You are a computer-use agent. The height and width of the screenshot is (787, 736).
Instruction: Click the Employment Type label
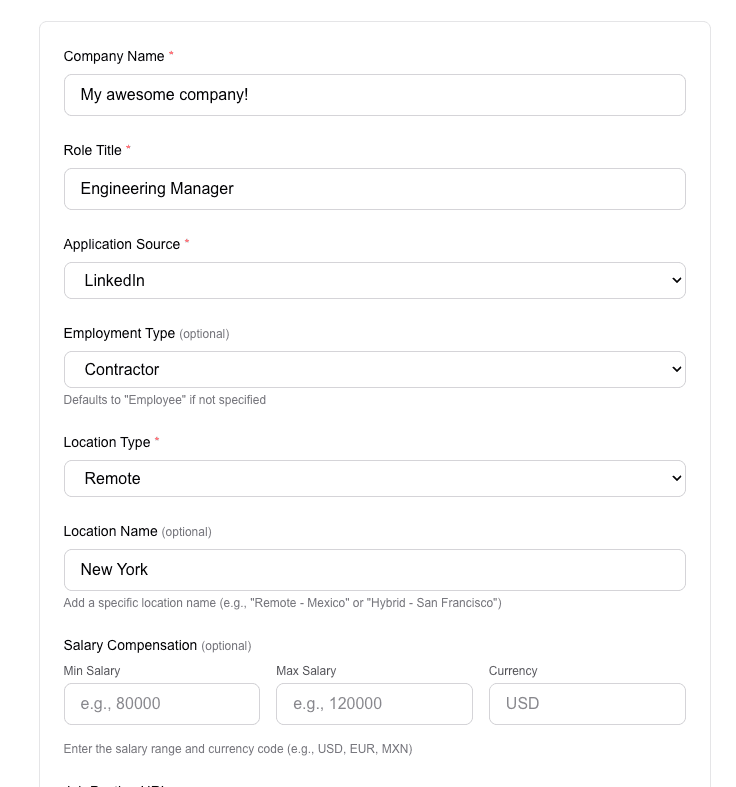[119, 334]
